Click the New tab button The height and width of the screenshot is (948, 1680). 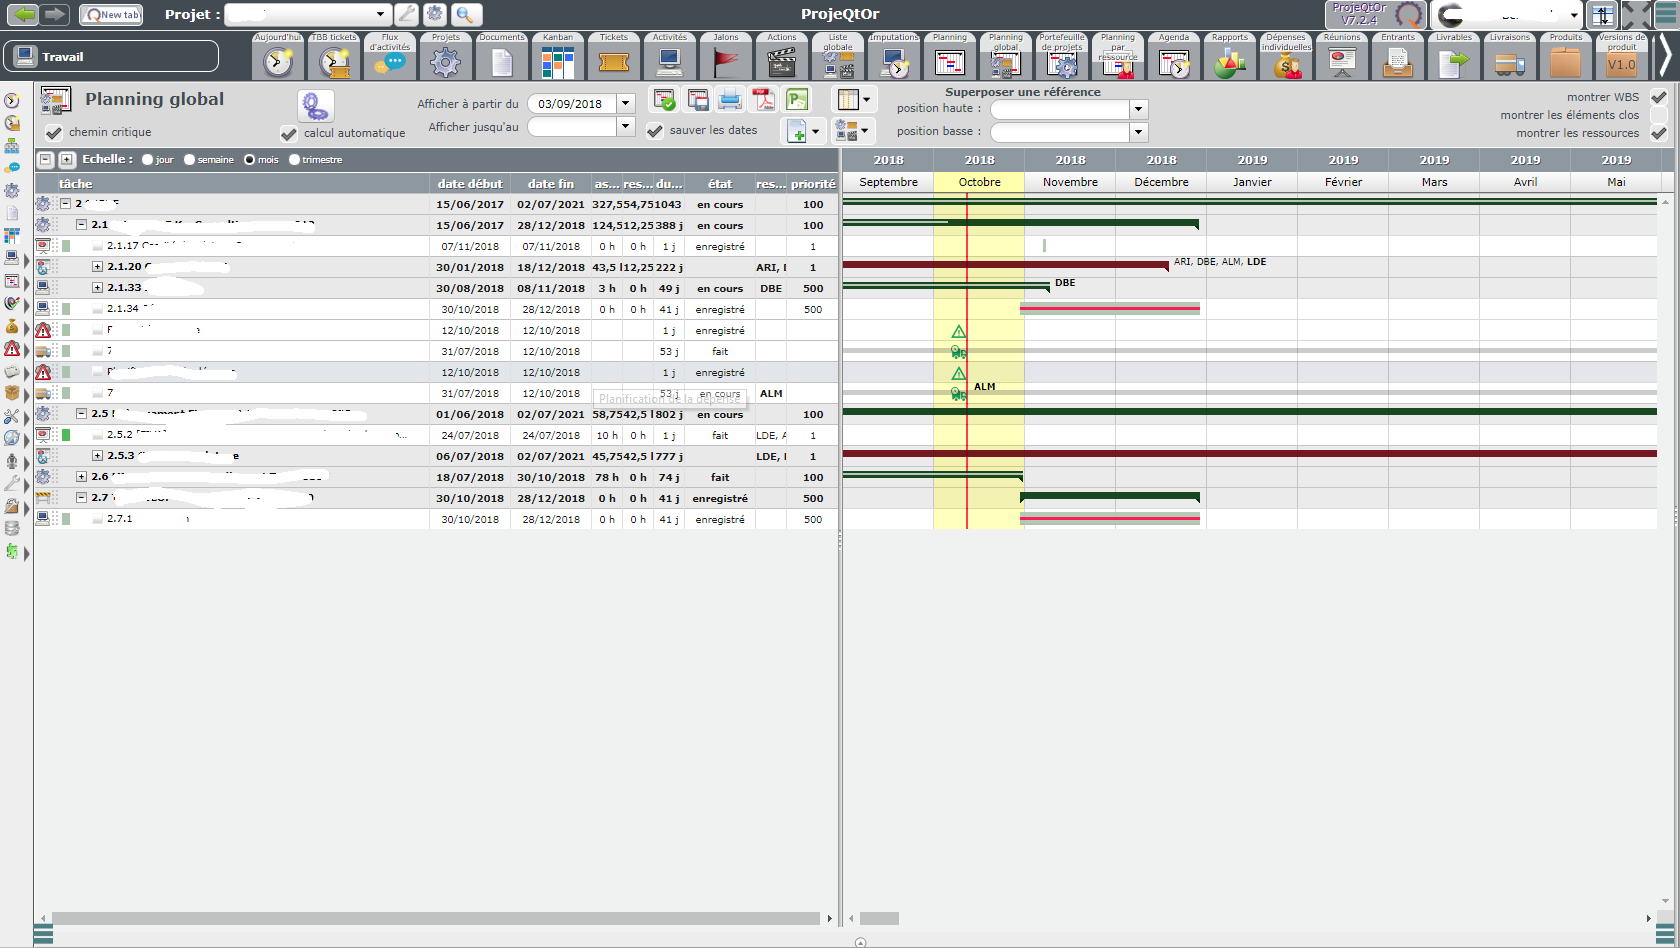(x=111, y=15)
